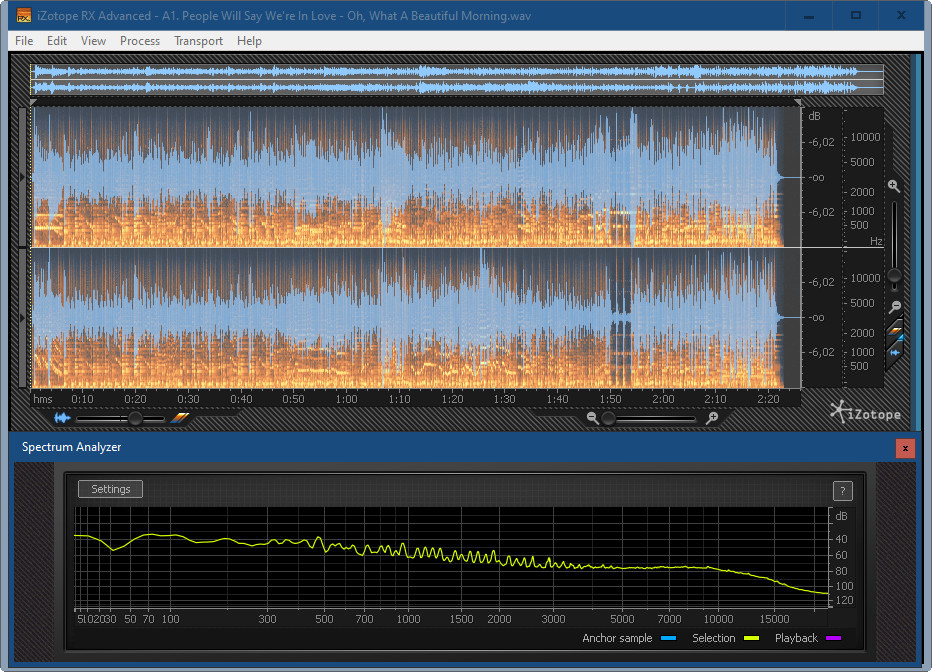Click the vertical zoom-out magnifier icon

pos(895,307)
